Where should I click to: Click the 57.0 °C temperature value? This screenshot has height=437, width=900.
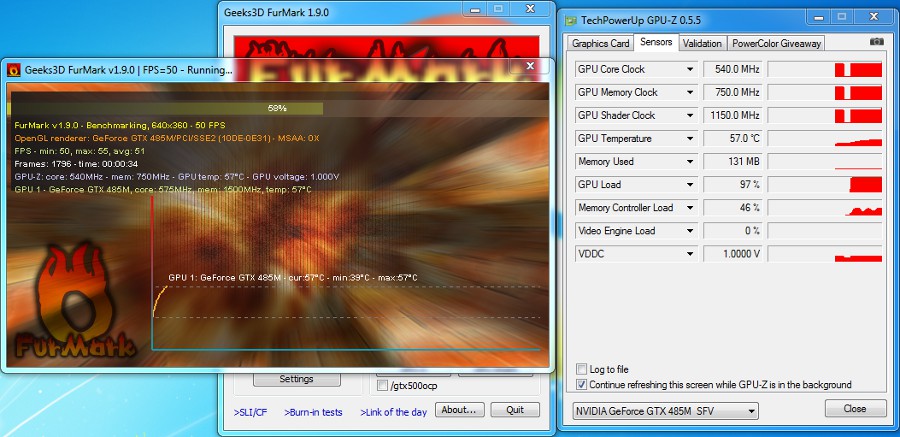coord(733,138)
